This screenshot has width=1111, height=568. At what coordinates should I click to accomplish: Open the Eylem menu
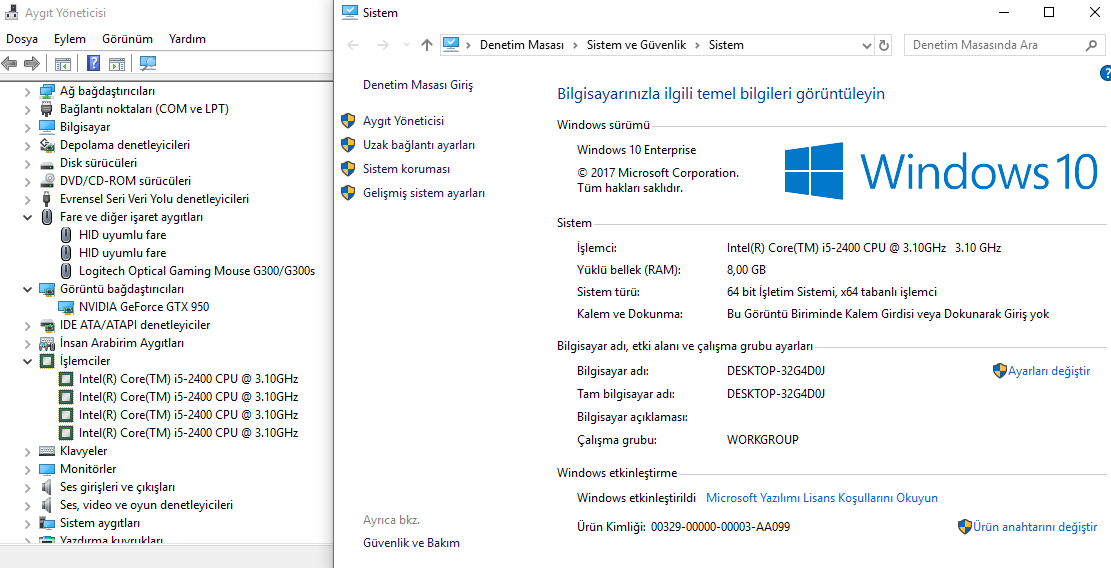click(69, 39)
